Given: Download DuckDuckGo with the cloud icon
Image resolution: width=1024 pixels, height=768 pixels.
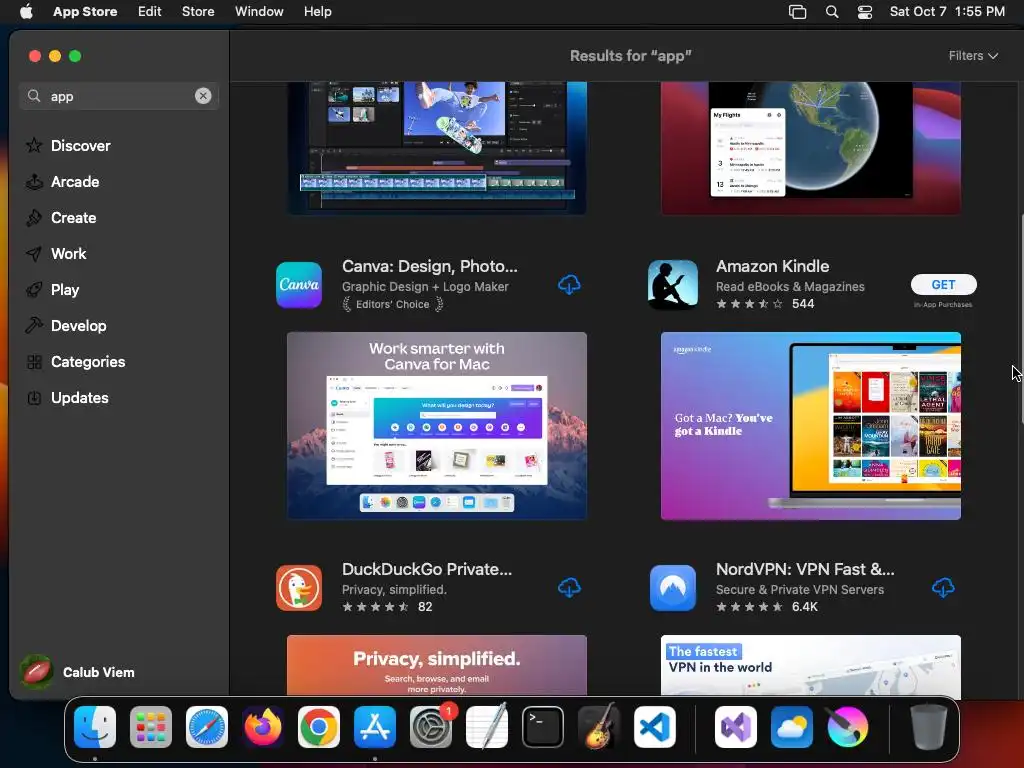Looking at the screenshot, I should pos(569,588).
